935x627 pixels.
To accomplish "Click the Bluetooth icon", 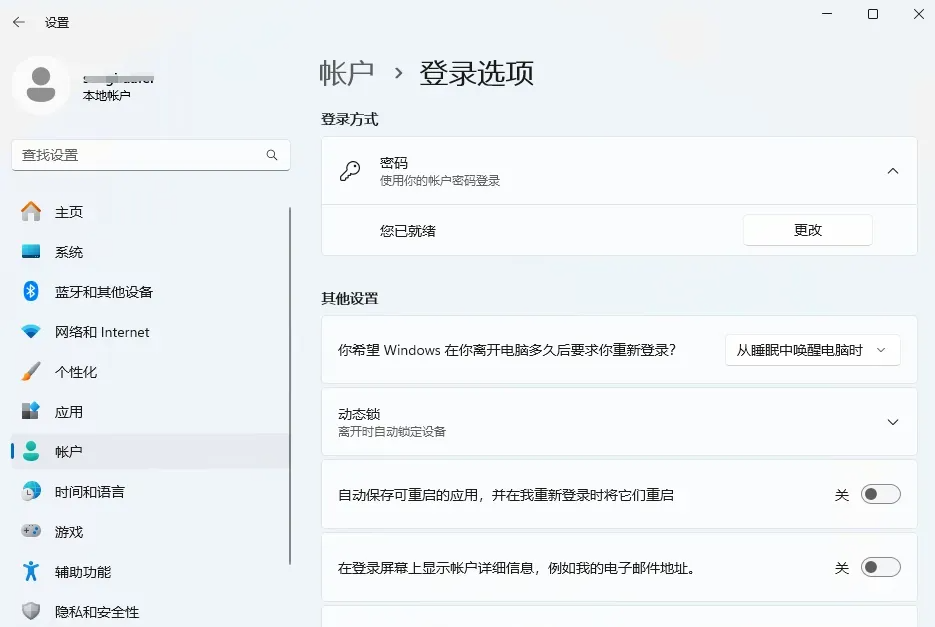I will pos(31,292).
